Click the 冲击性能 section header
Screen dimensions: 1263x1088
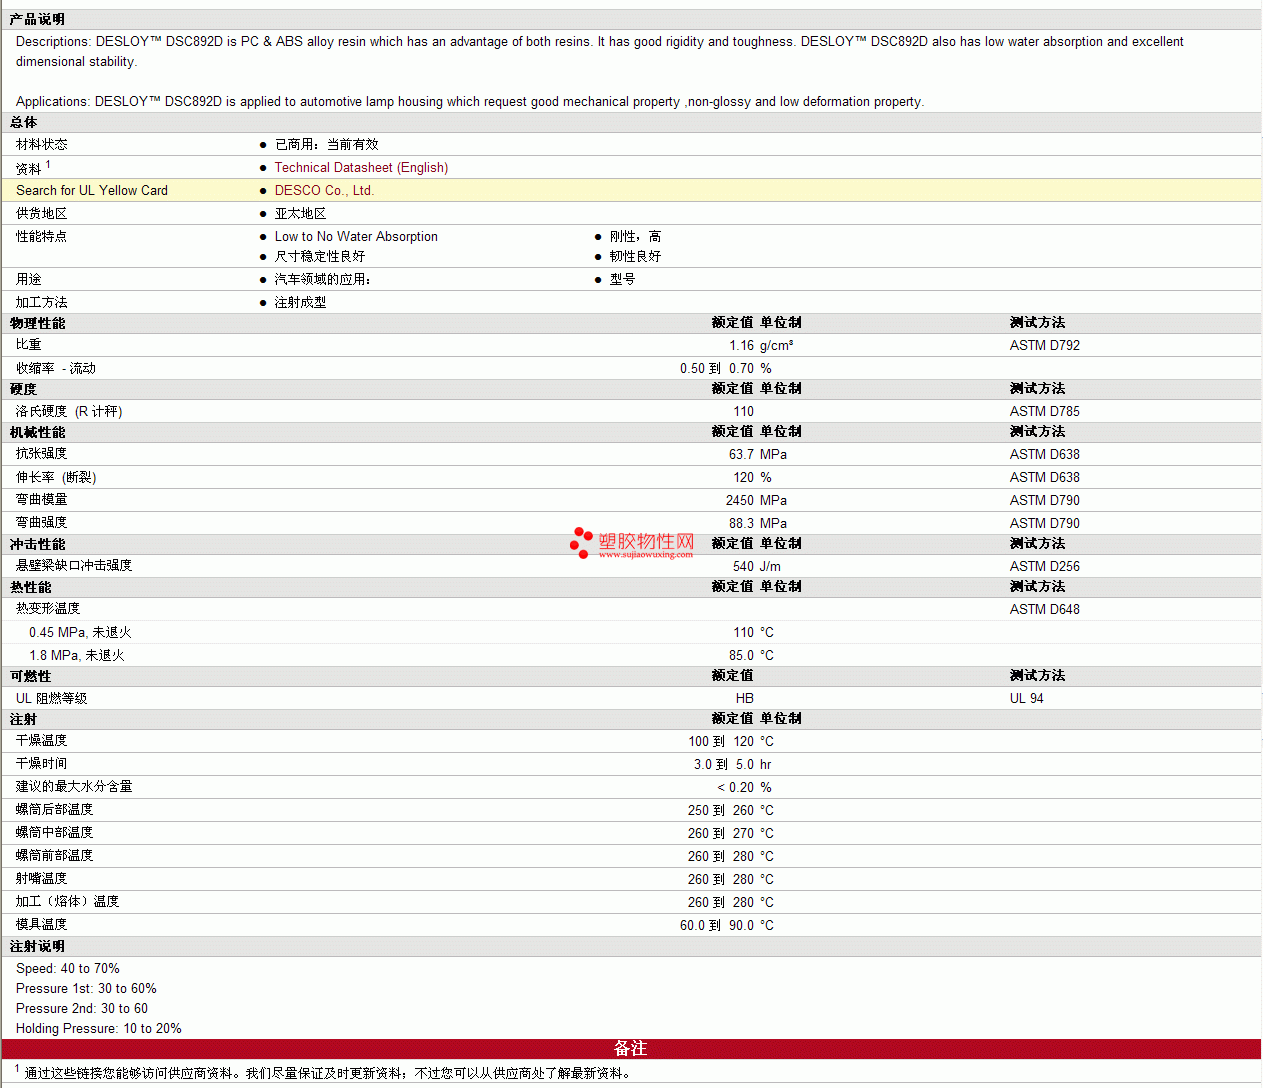click(x=37, y=545)
